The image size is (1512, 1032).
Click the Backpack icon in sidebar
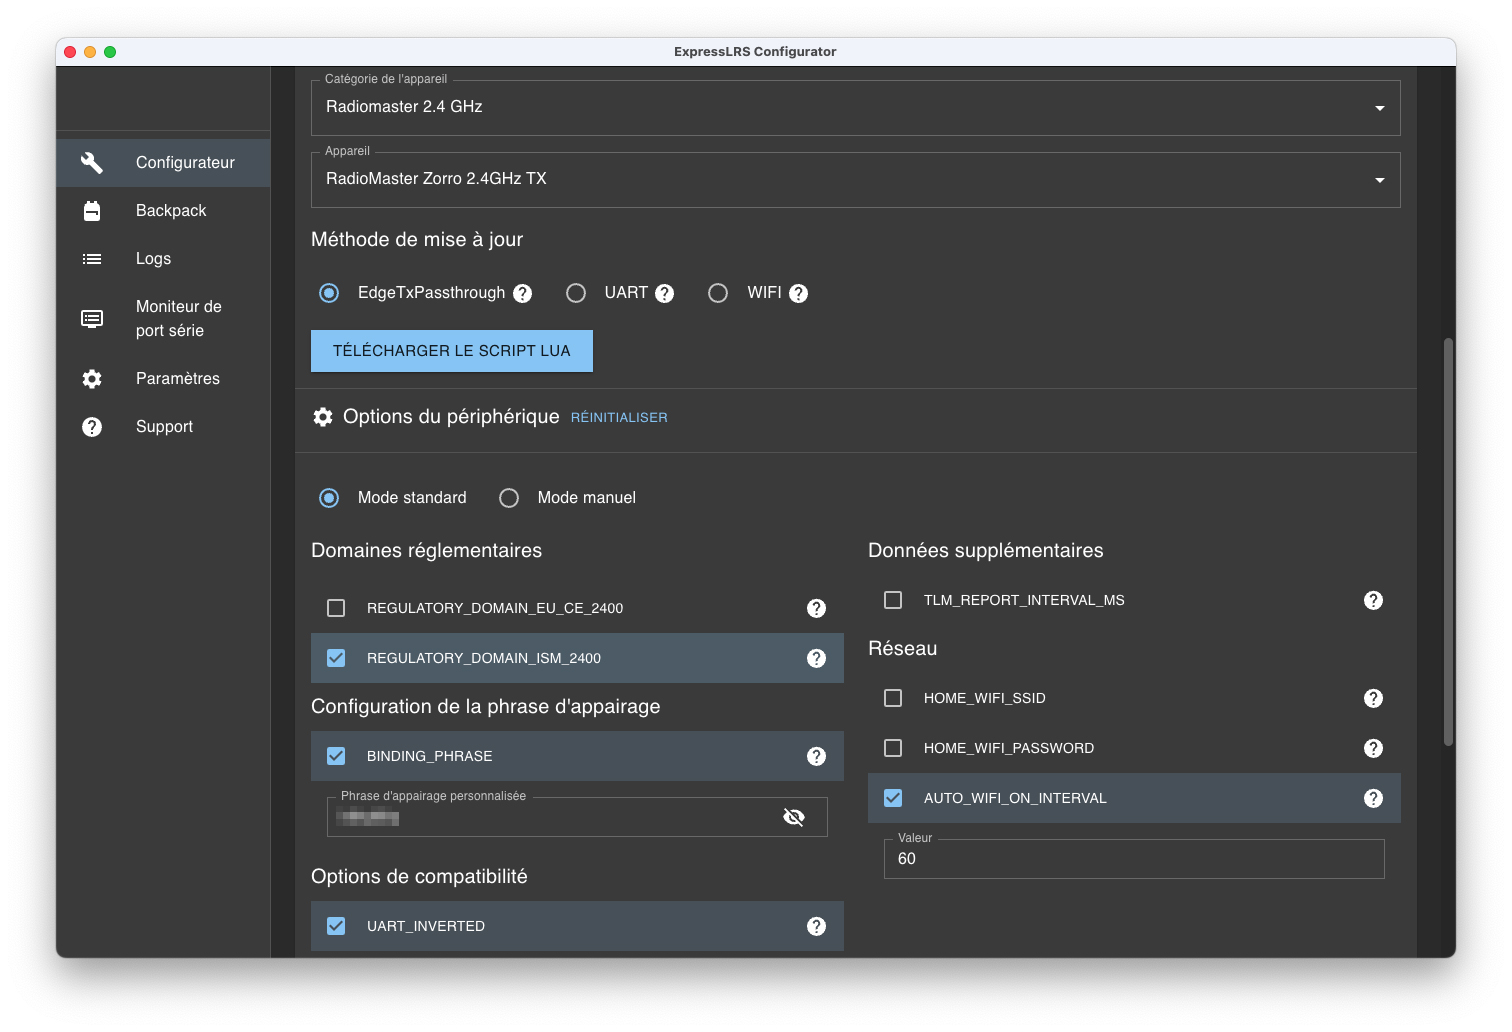click(x=92, y=210)
